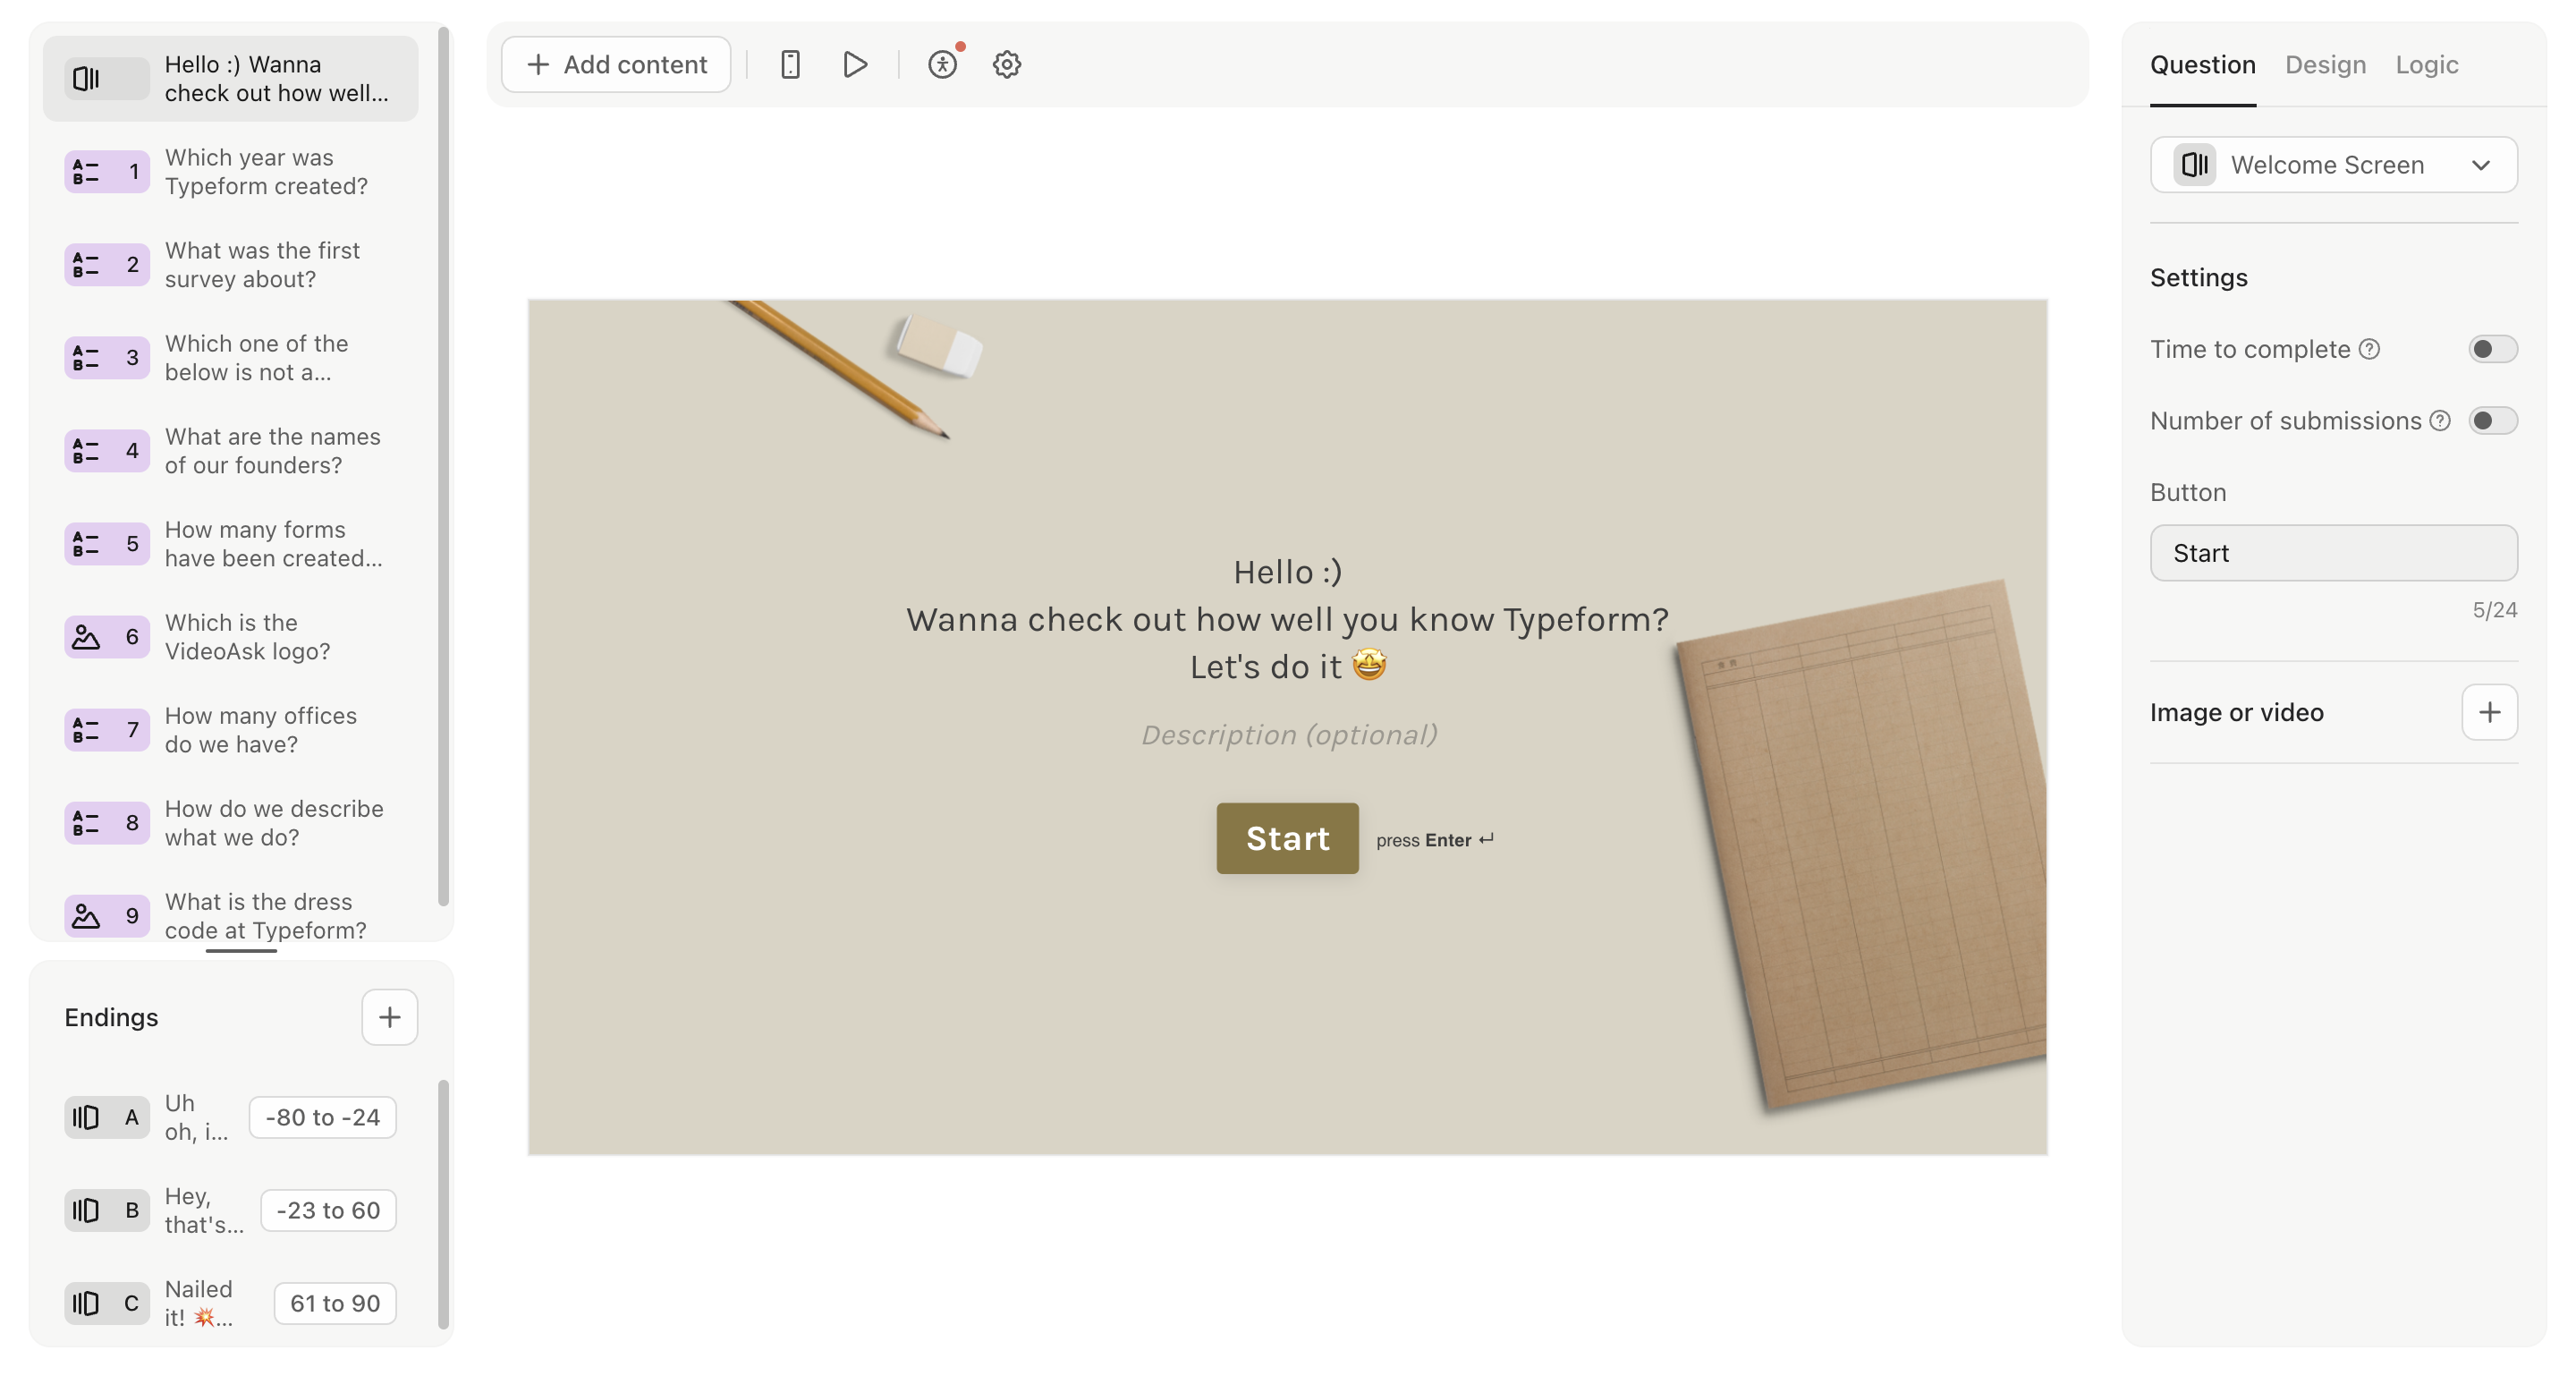This screenshot has width=2576, height=1376.
Task: Select question 8 multiple choice icon
Action: coord(107,823)
